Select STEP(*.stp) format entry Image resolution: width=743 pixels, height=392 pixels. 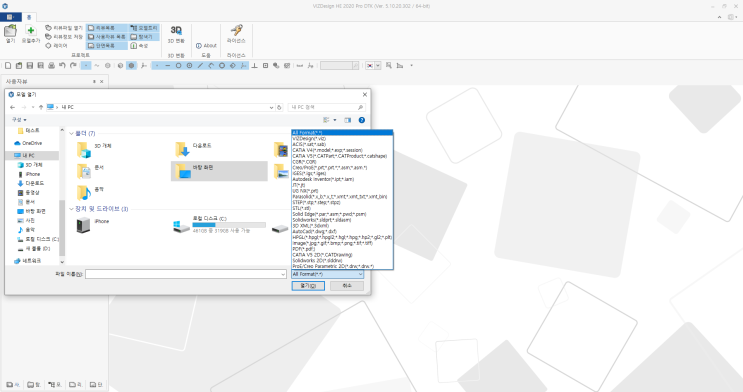342,202
